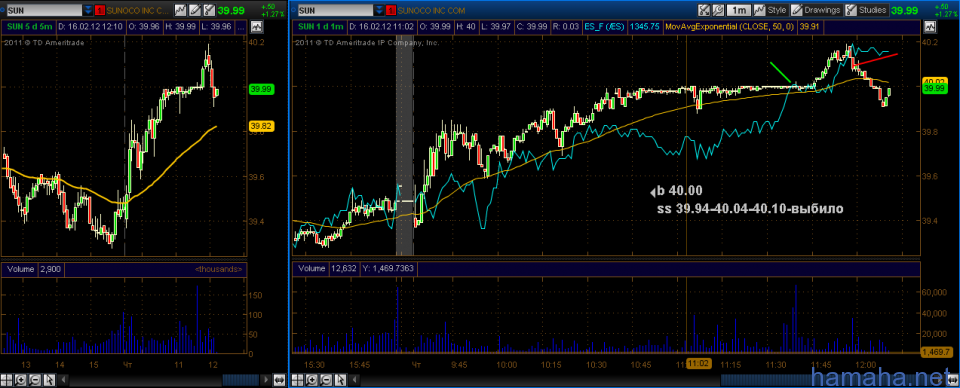Open the Drawings menu

(816, 10)
